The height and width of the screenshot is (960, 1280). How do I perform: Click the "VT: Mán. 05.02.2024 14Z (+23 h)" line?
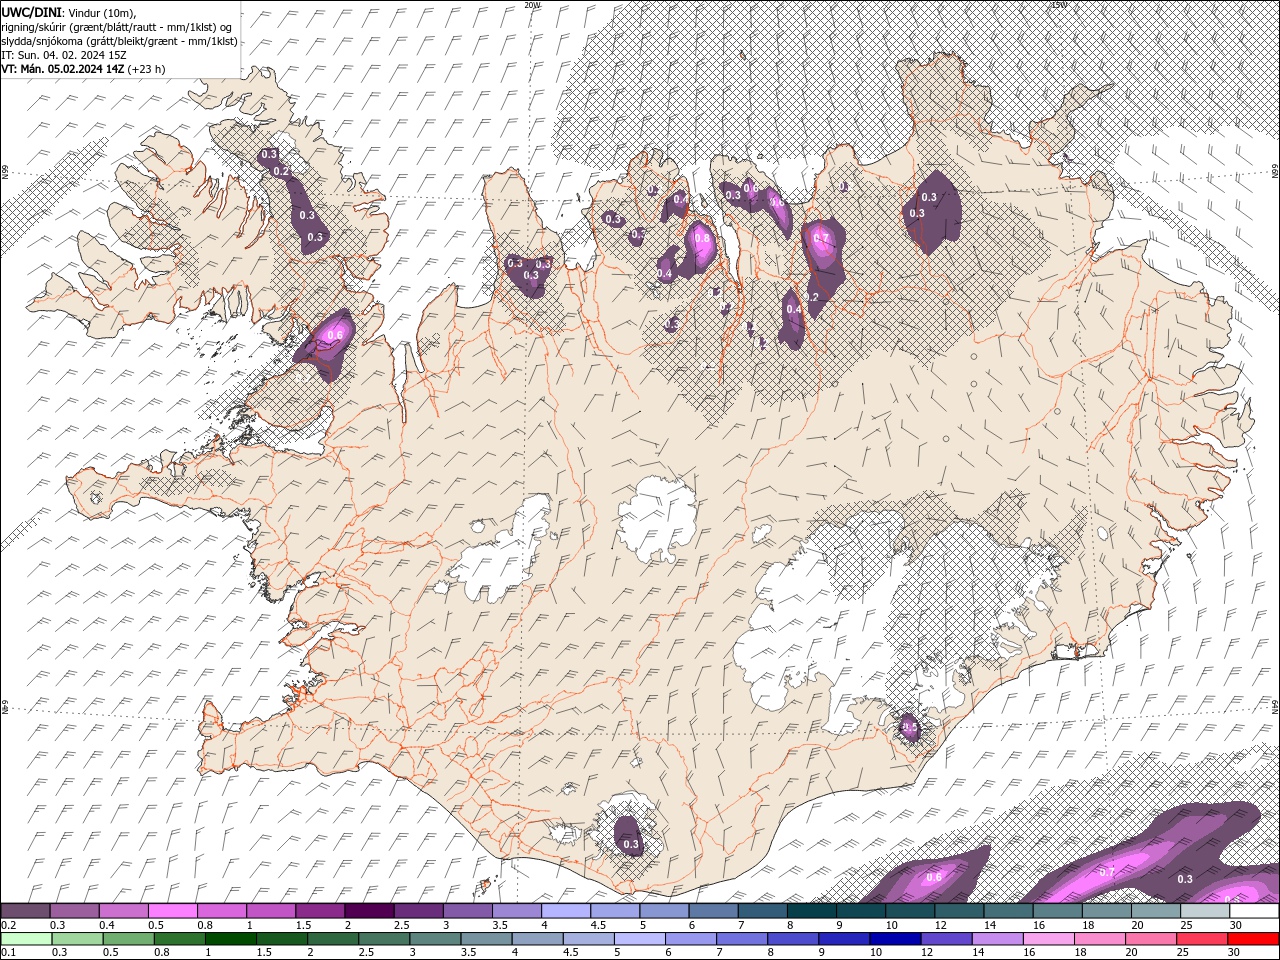coord(83,69)
